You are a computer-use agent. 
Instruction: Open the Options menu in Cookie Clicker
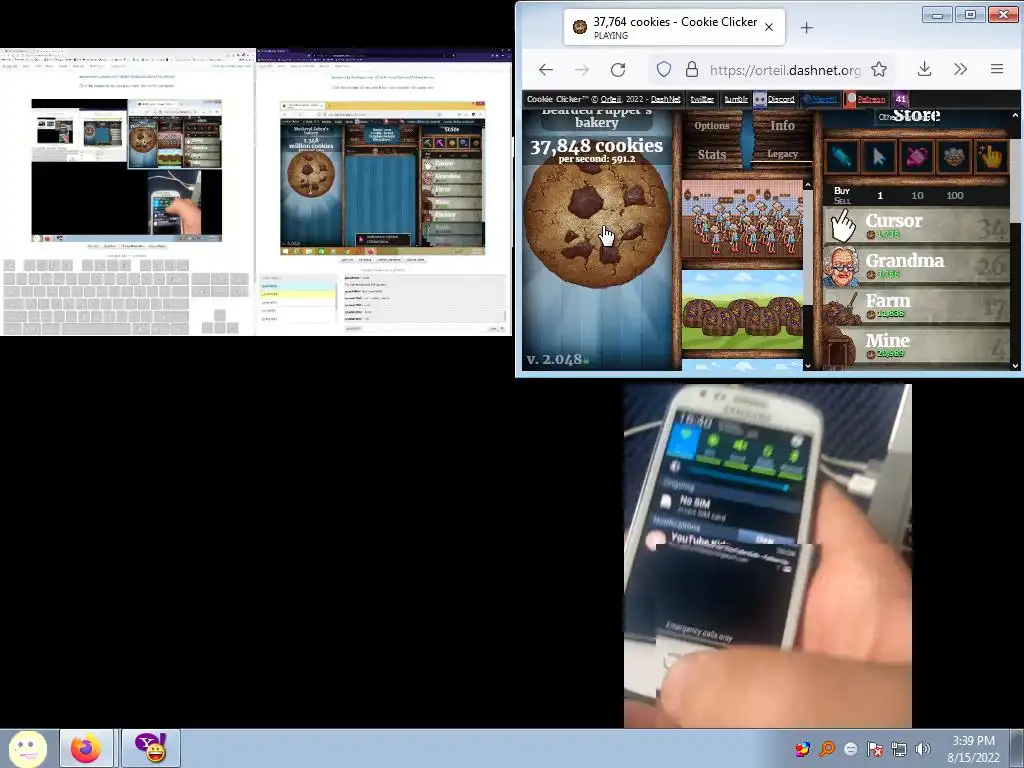pos(711,125)
